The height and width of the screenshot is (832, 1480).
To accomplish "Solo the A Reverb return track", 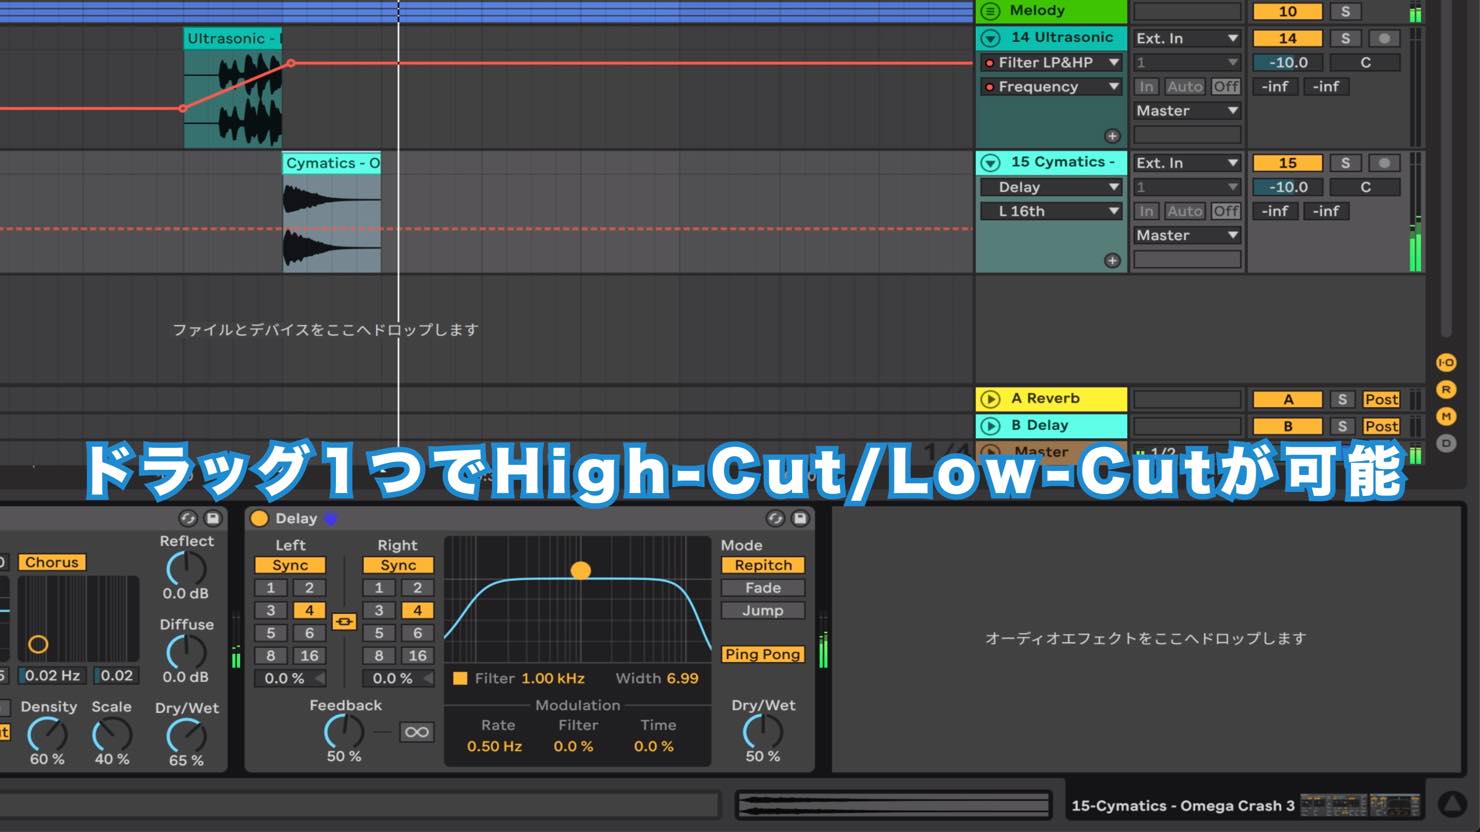I will coord(1345,399).
